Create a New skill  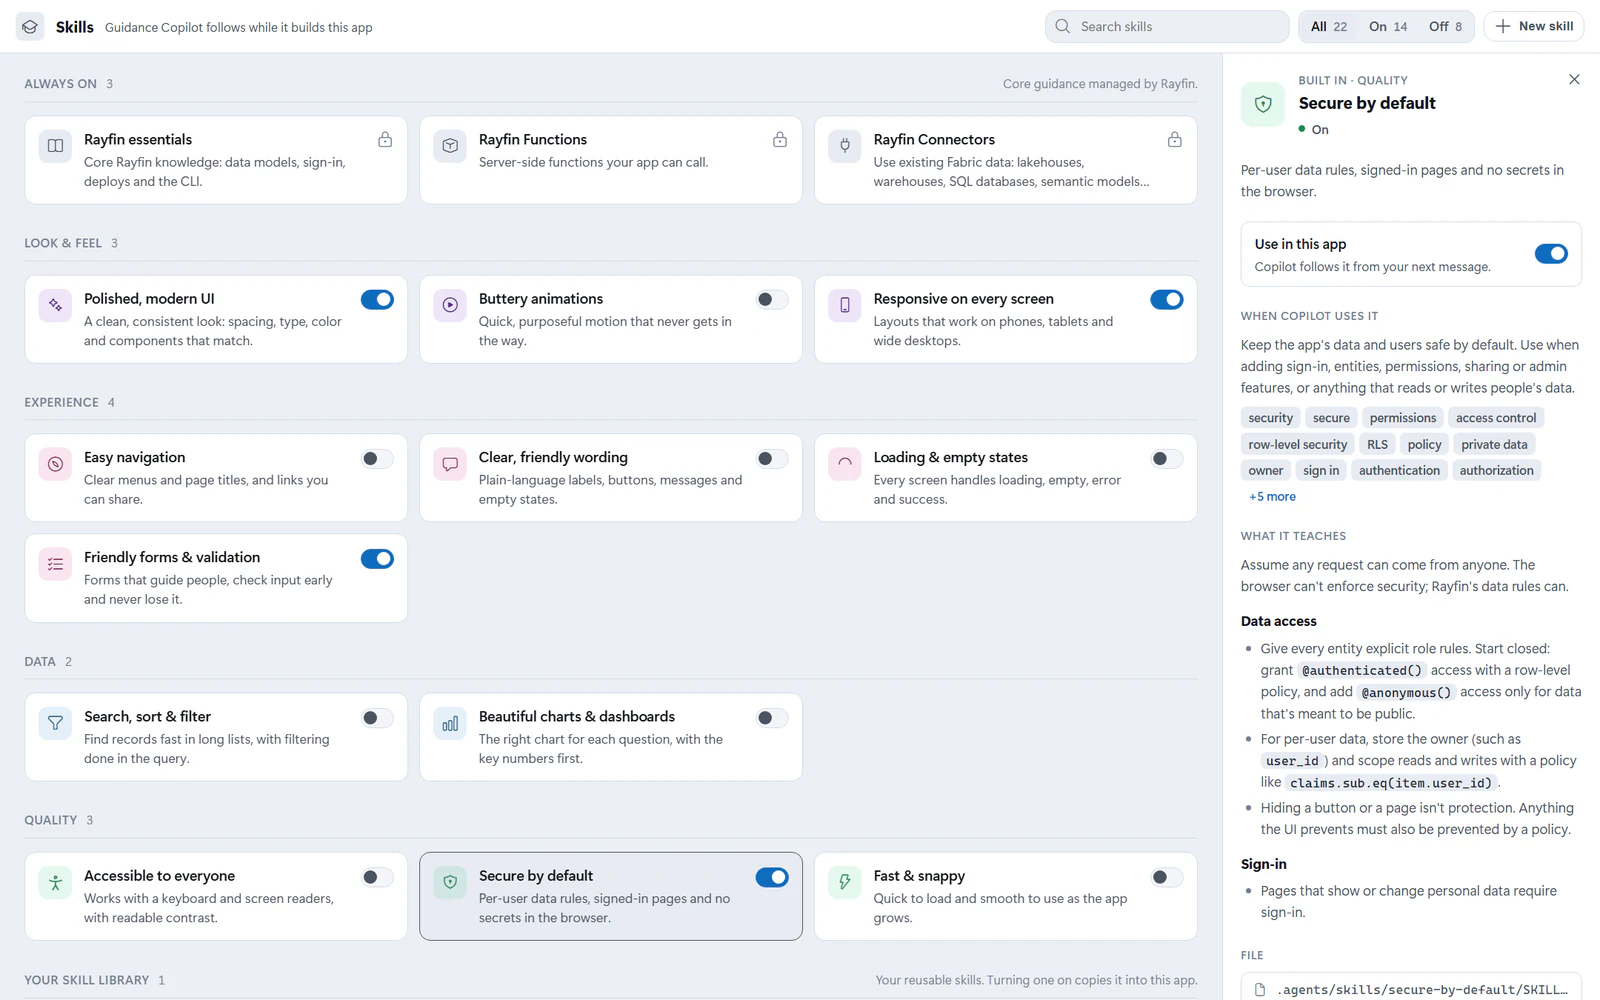[x=1534, y=27]
